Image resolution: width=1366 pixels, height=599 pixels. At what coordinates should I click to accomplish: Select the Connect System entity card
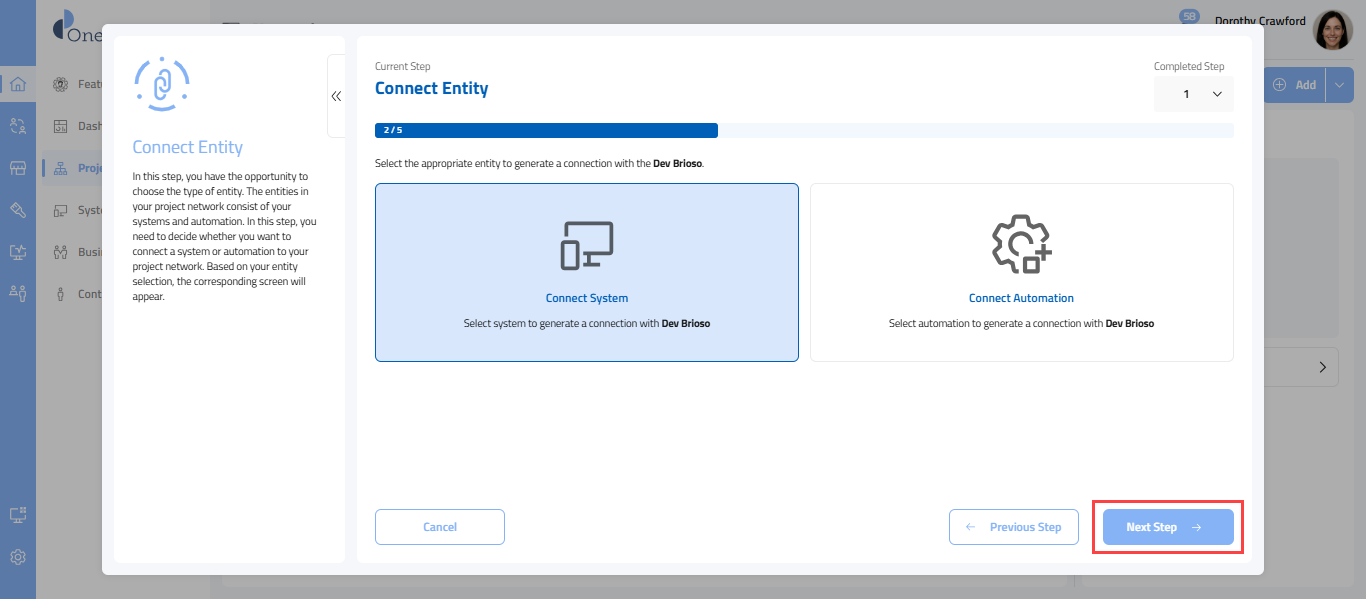[587, 272]
